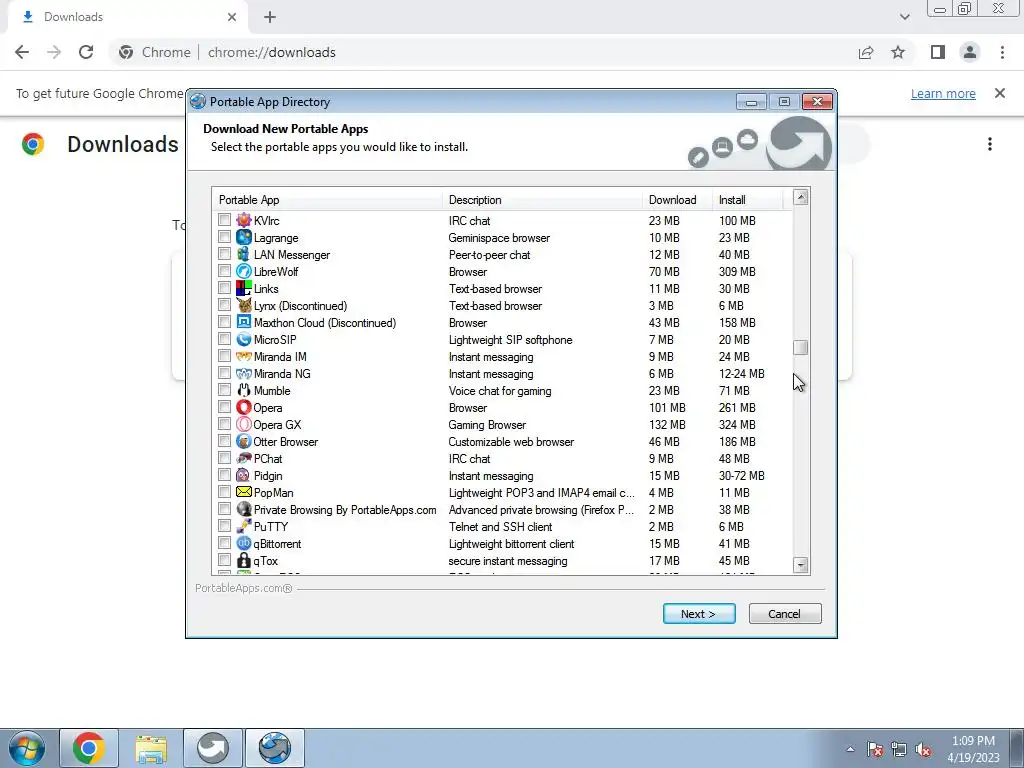
Task: Click the Miranda IM app icon
Action: [244, 356]
